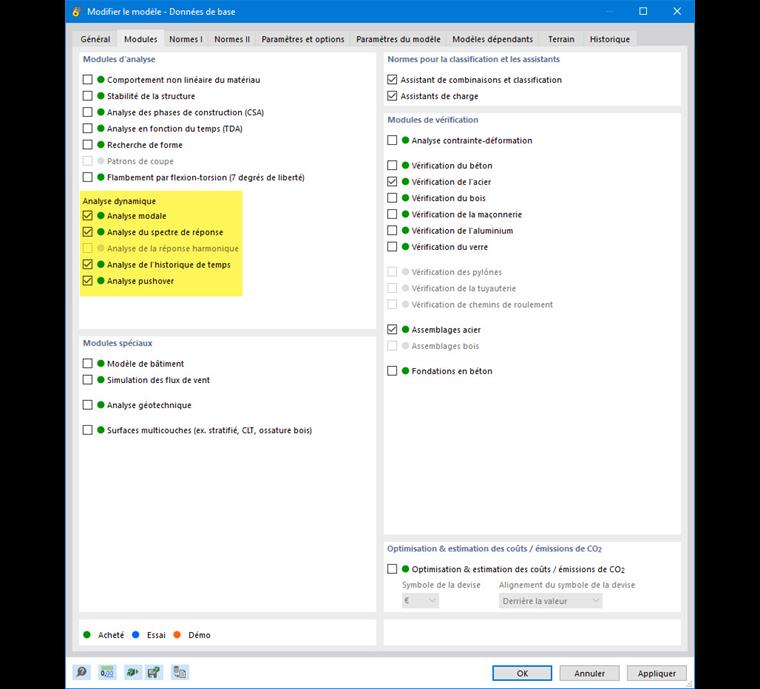
Task: Check Analyse en fonction du temps (TDA)
Action: click(87, 128)
